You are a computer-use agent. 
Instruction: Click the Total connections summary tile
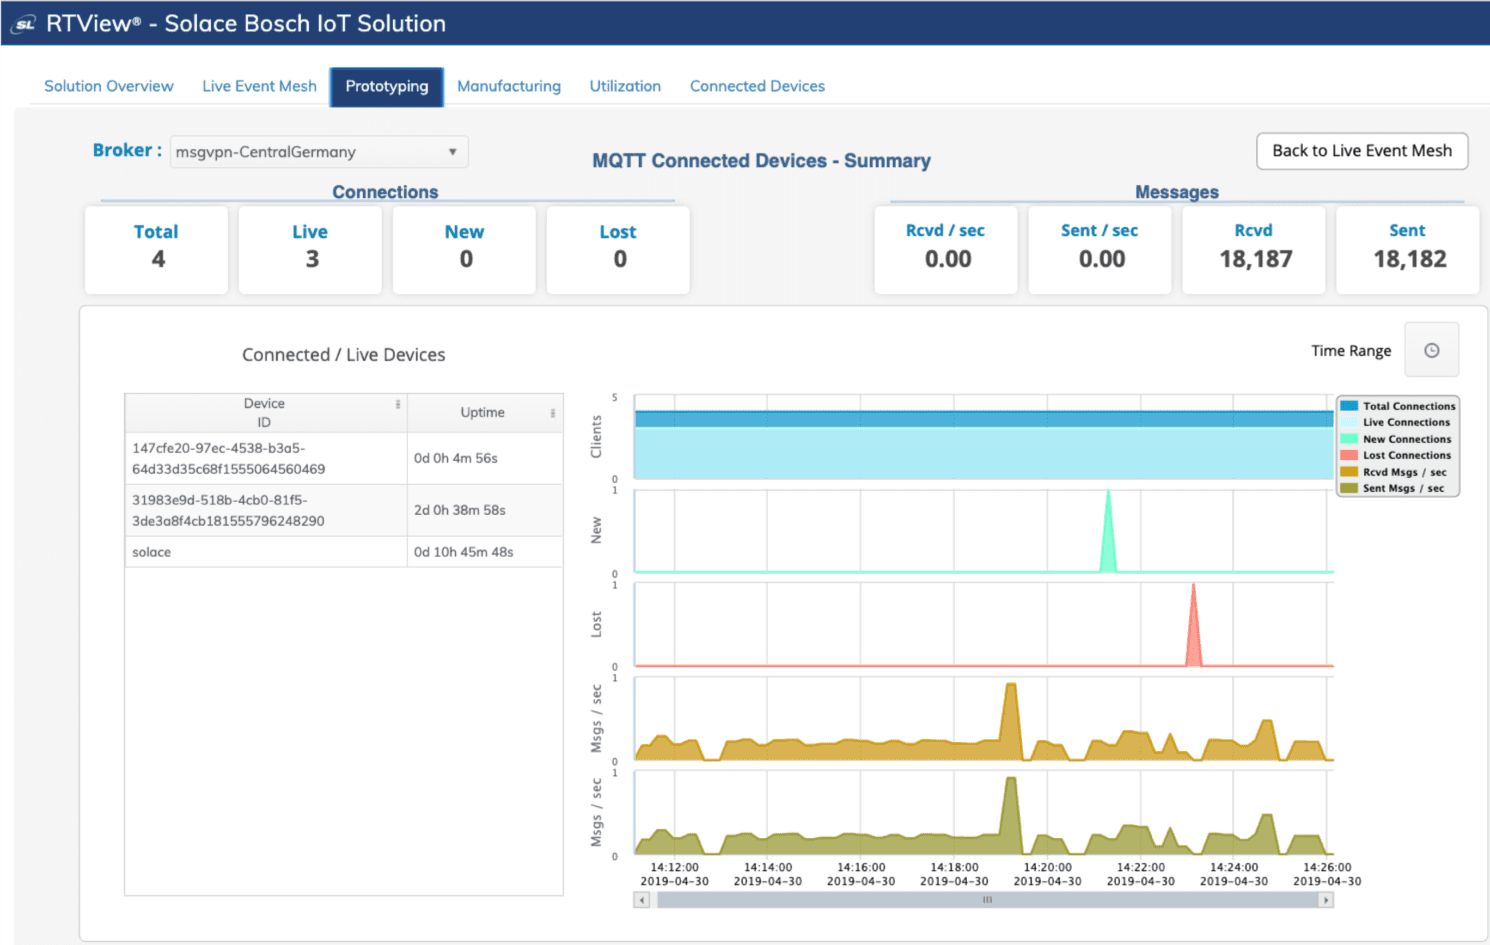[156, 249]
